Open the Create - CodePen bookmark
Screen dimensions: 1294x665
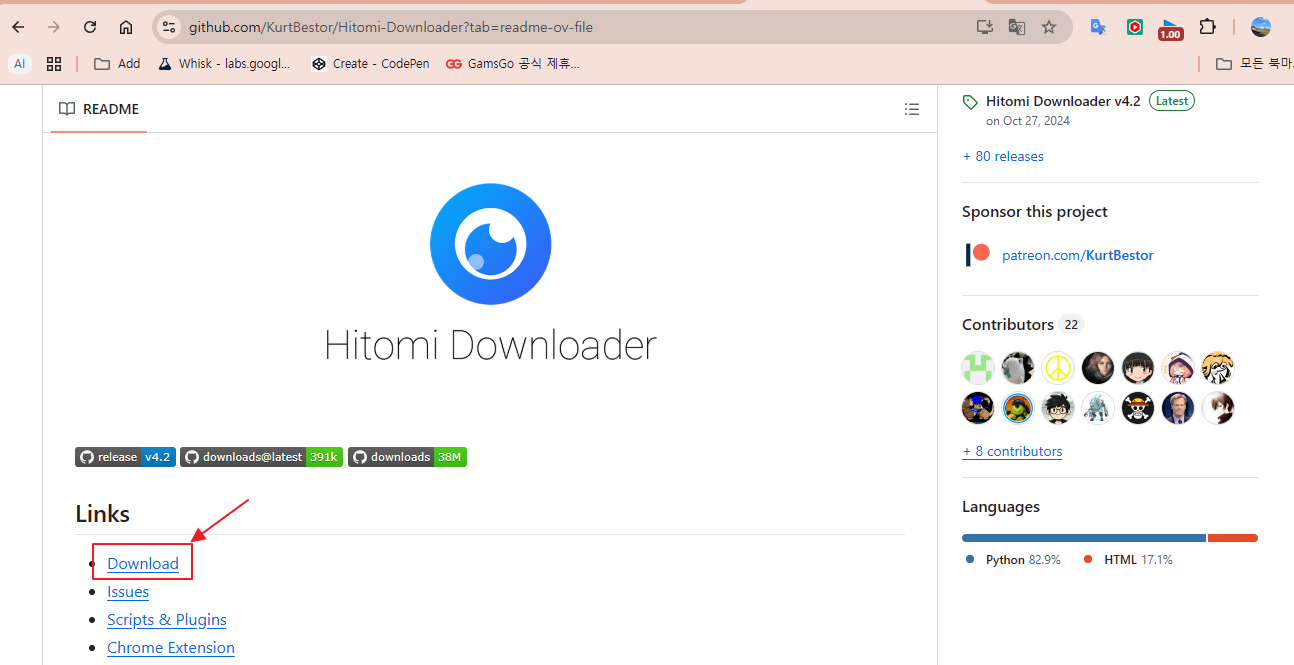click(x=370, y=63)
